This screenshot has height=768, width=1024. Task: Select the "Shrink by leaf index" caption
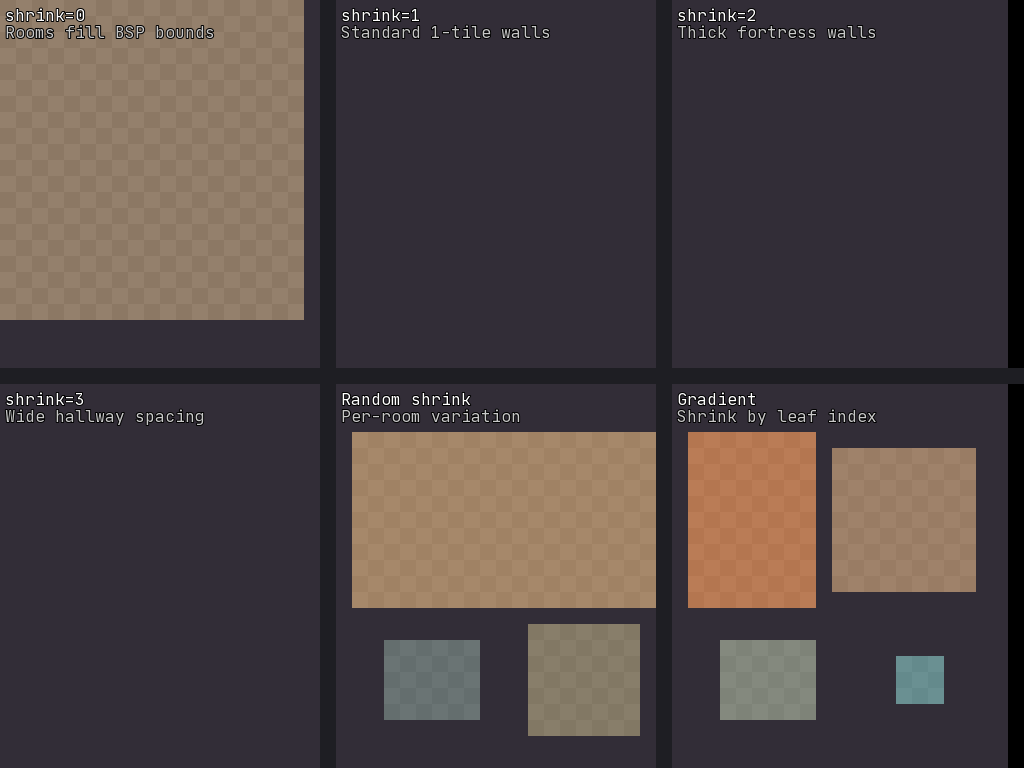click(776, 417)
